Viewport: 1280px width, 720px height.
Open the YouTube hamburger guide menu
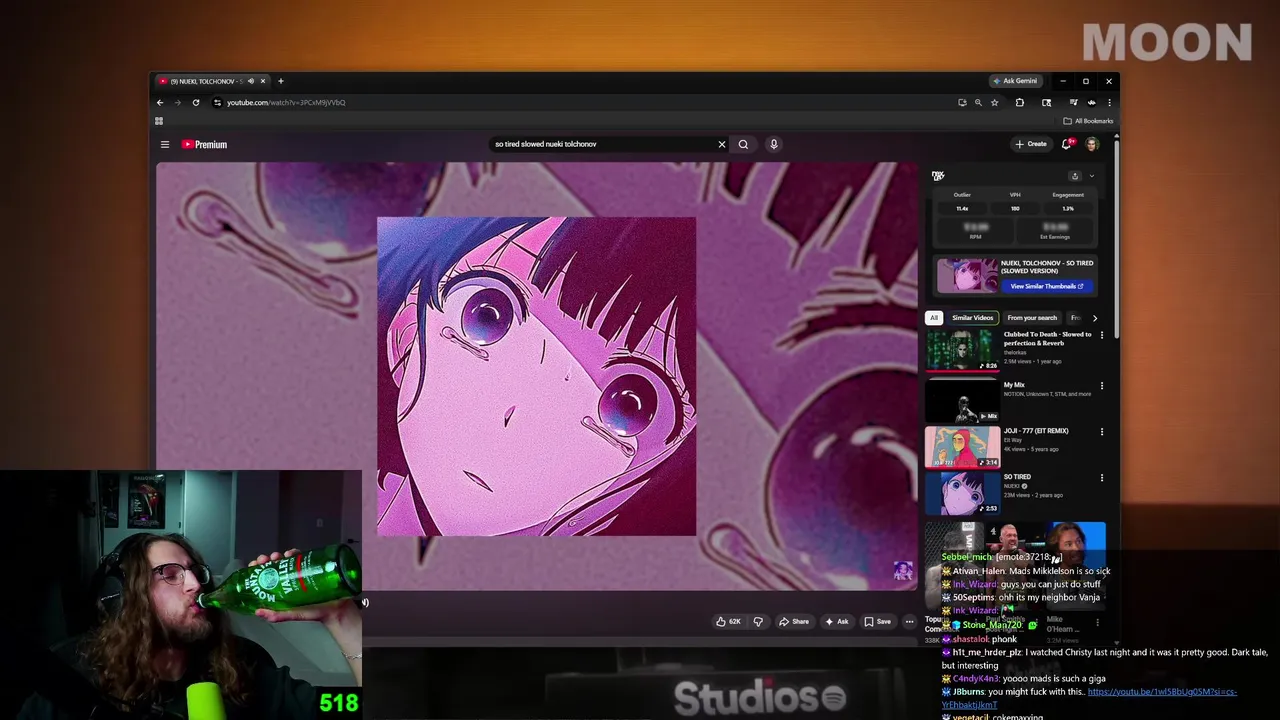pos(165,144)
